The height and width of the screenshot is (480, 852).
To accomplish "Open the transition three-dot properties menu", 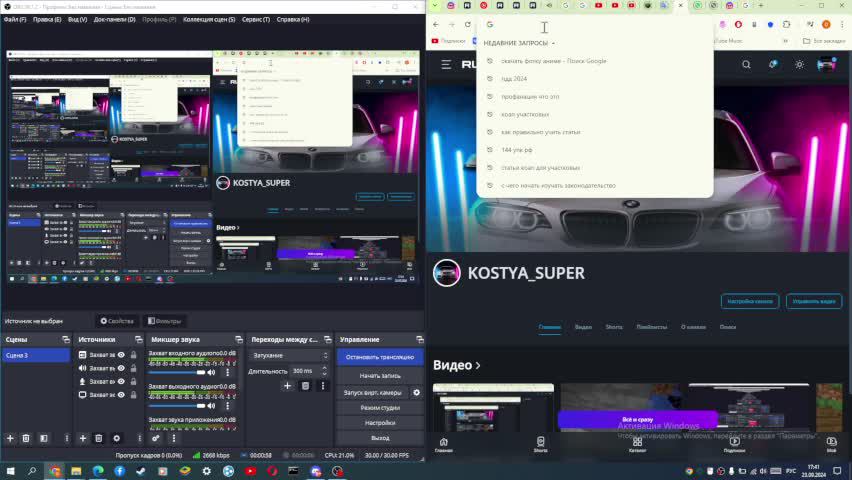I will (x=323, y=386).
